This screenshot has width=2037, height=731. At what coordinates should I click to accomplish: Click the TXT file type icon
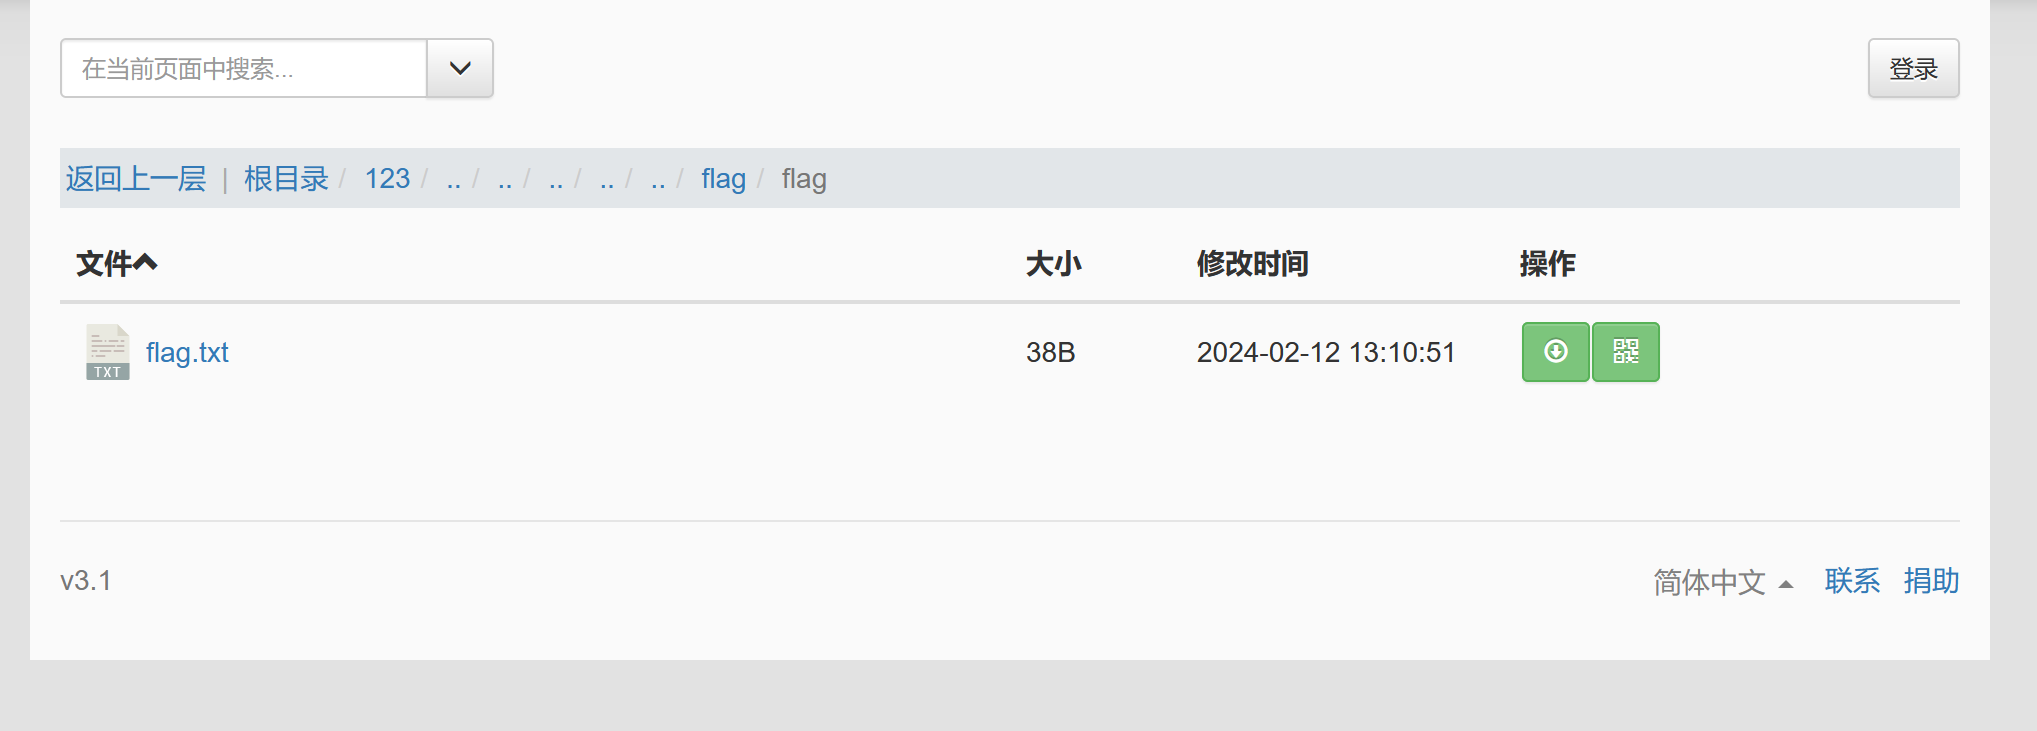[108, 352]
